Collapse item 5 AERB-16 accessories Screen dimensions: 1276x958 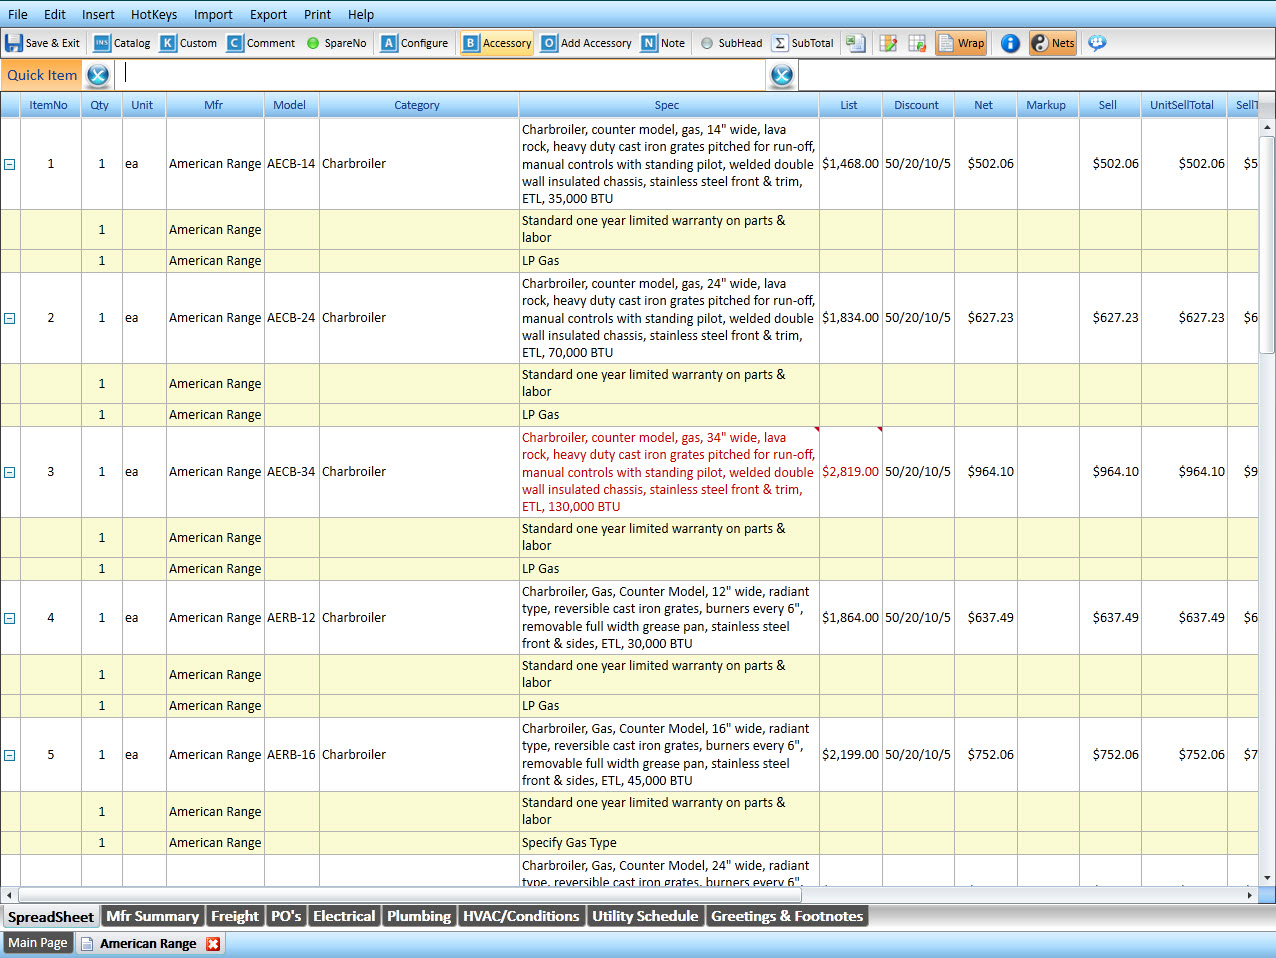click(x=10, y=755)
